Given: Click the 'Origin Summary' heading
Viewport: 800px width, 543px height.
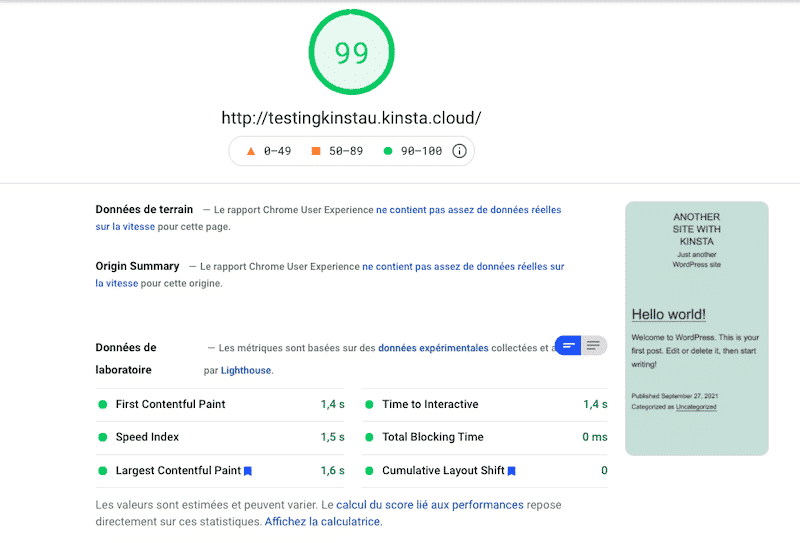Looking at the screenshot, I should [137, 266].
